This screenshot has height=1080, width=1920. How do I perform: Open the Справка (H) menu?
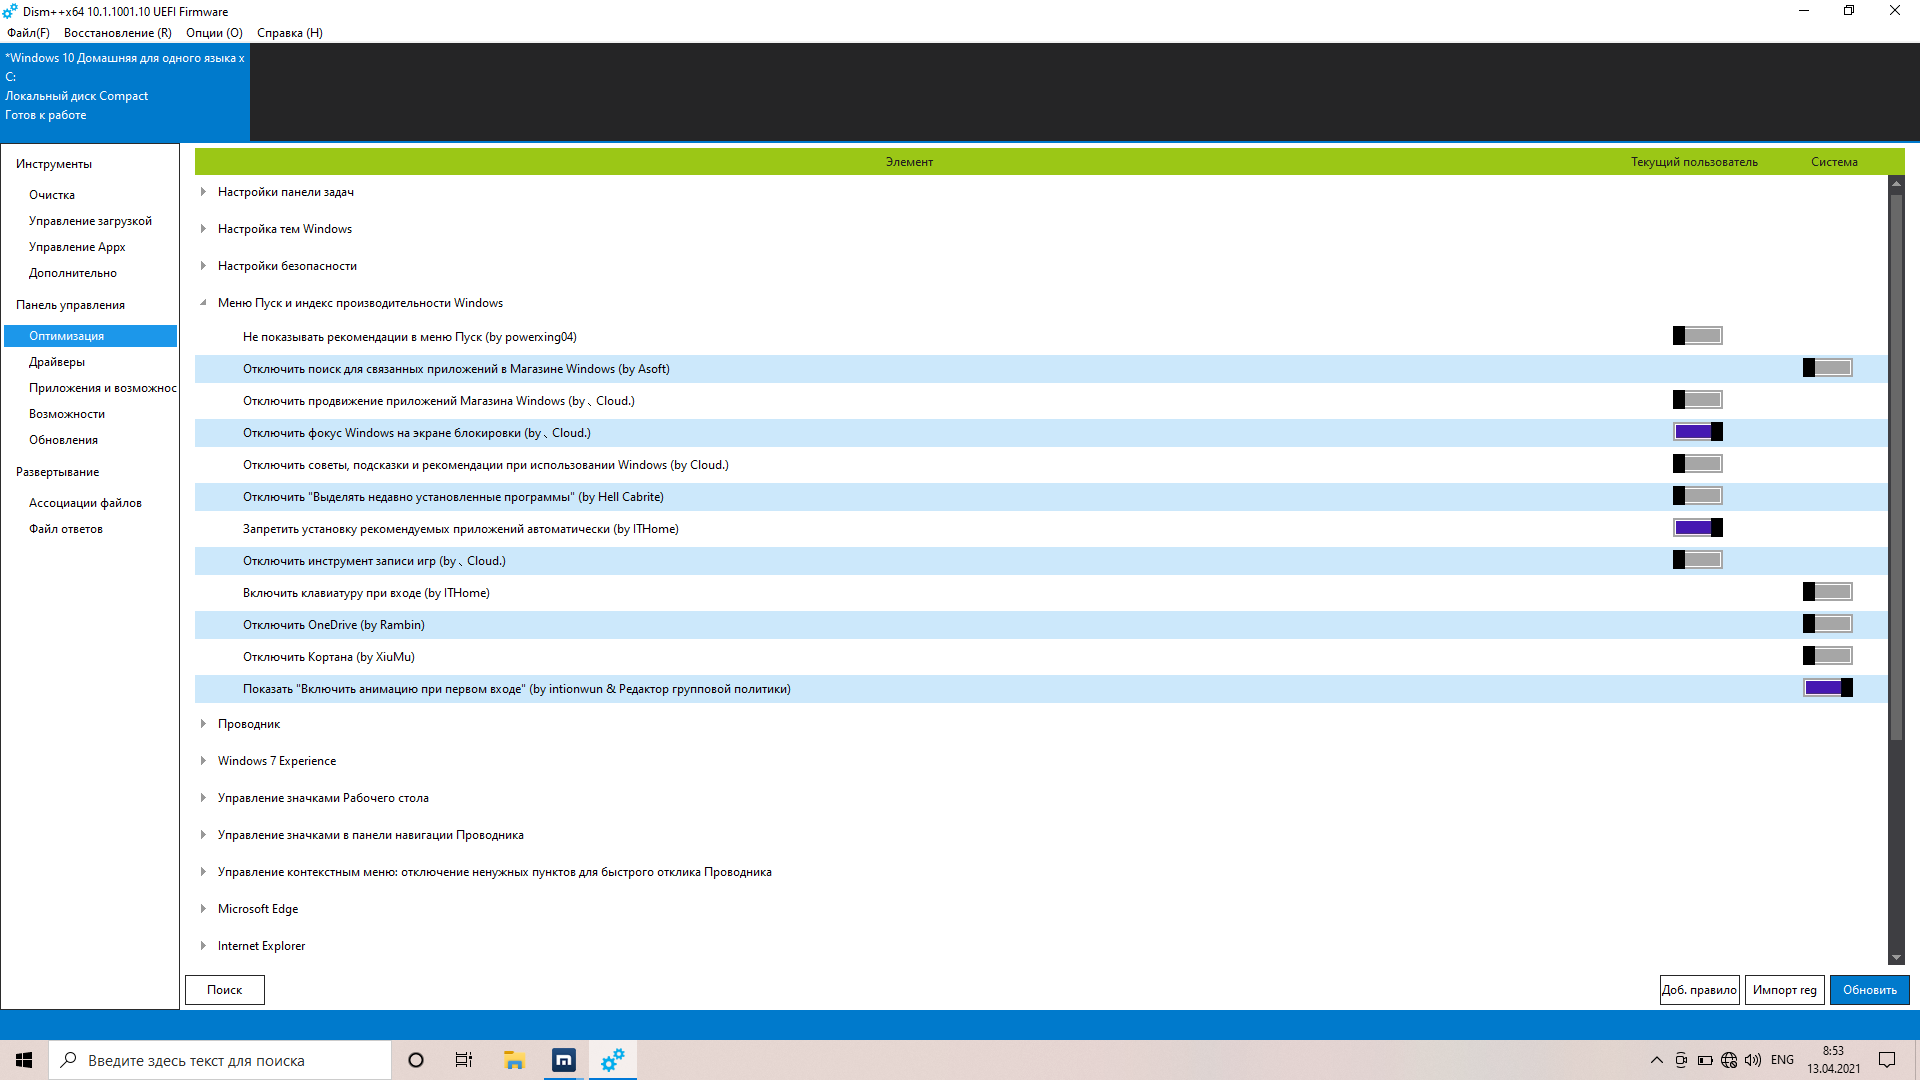[x=290, y=33]
